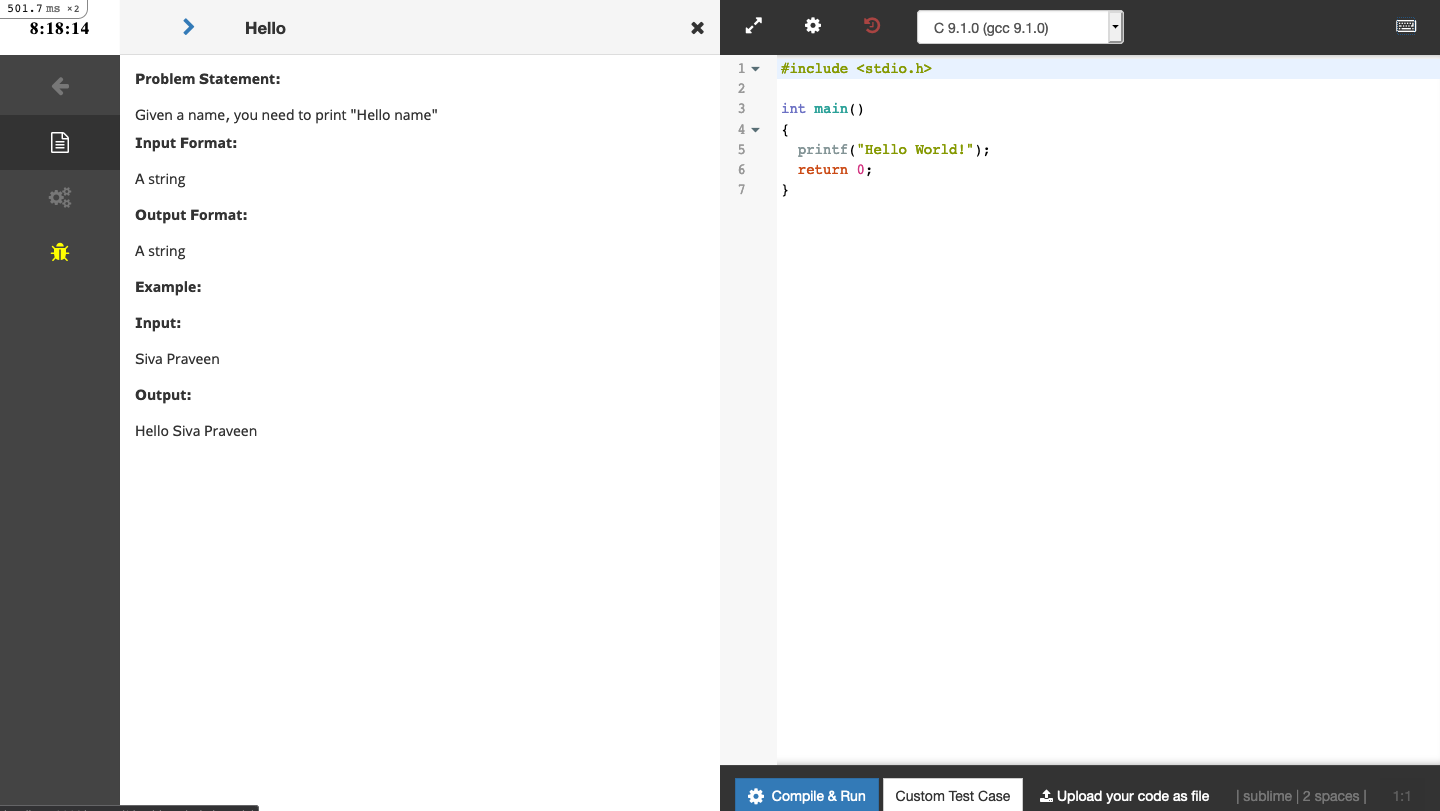This screenshot has width=1440, height=811.
Task: Click the back arrow in the left sidebar
Action: point(60,85)
